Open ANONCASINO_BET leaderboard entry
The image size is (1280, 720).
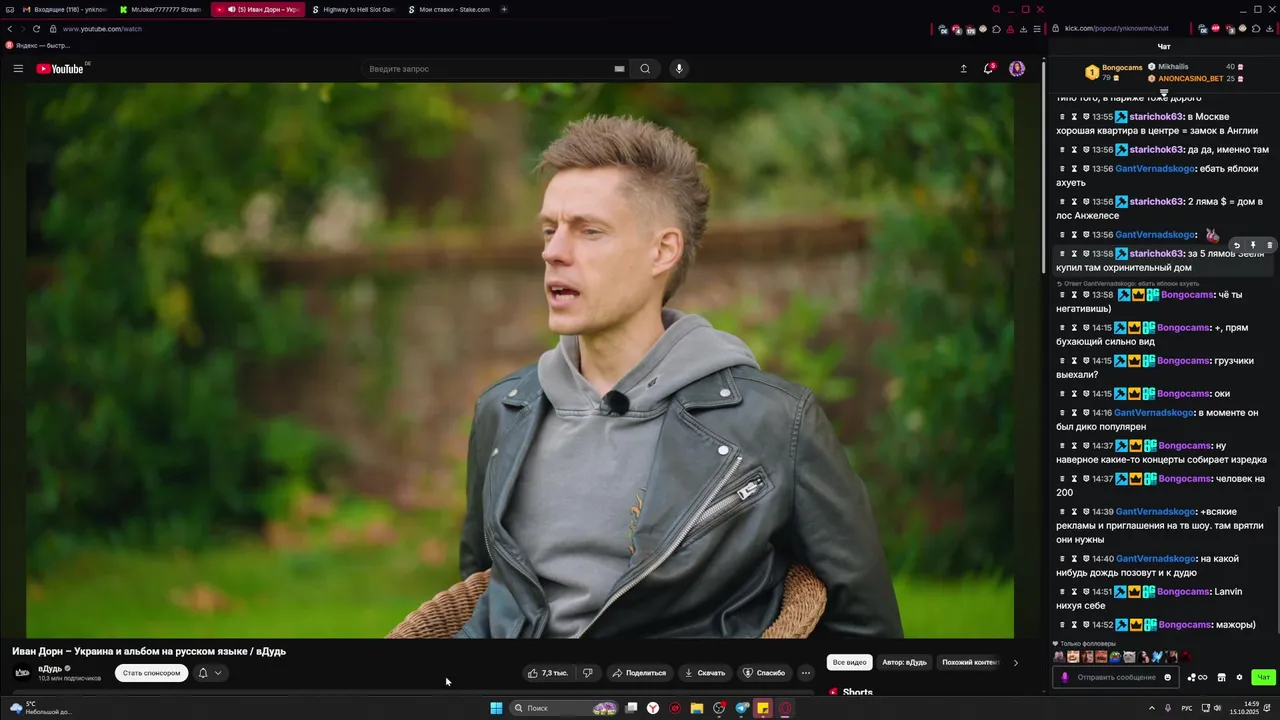pos(1196,78)
